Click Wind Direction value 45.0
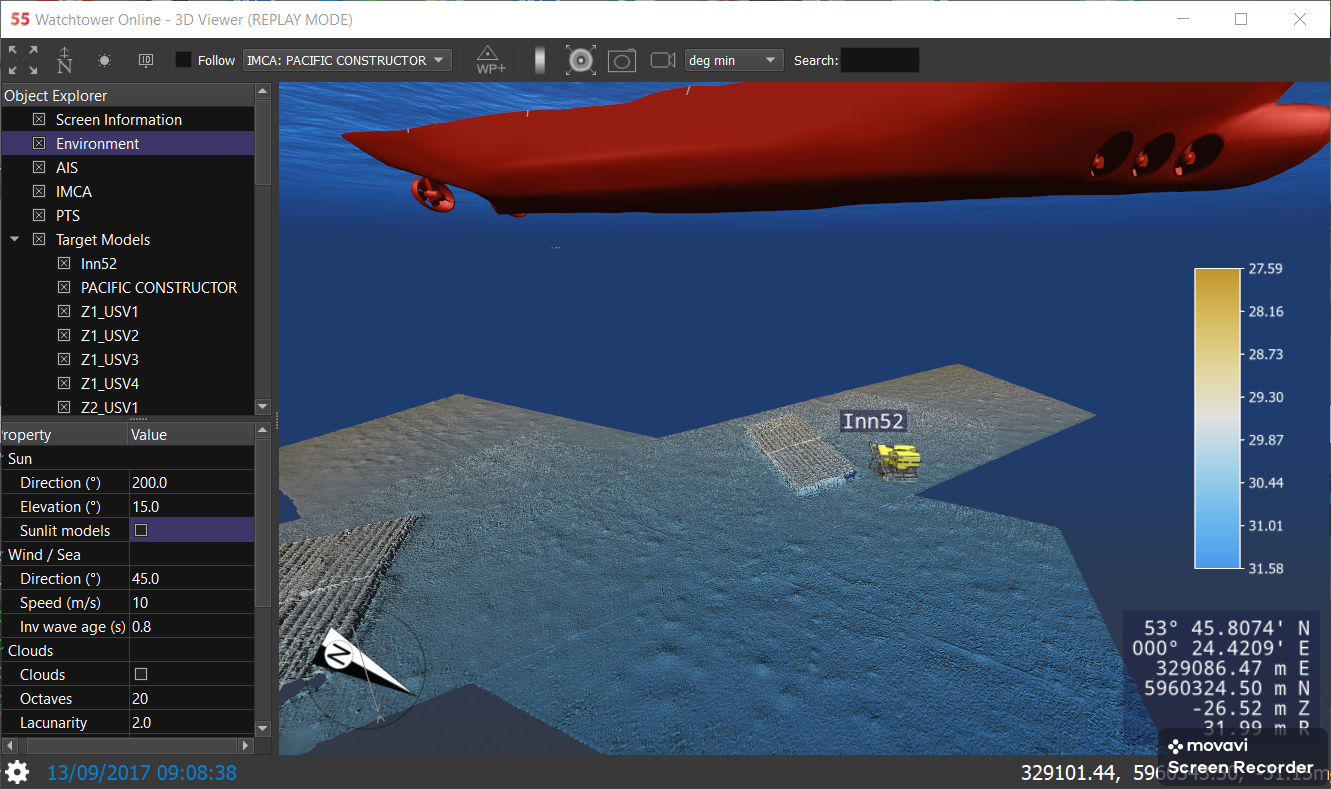Viewport: 1331px width, 789px height. coord(191,578)
